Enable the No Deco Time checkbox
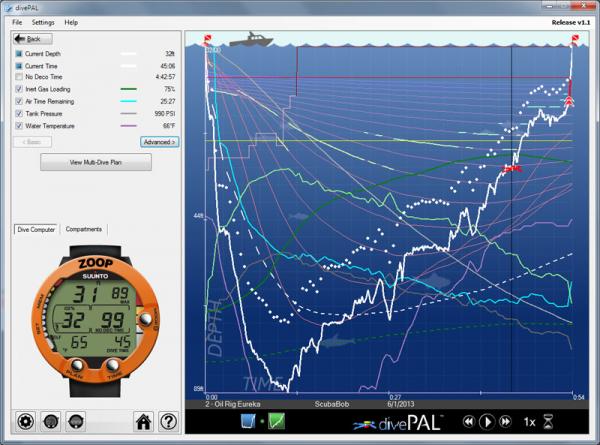600x445 pixels. 20,76
